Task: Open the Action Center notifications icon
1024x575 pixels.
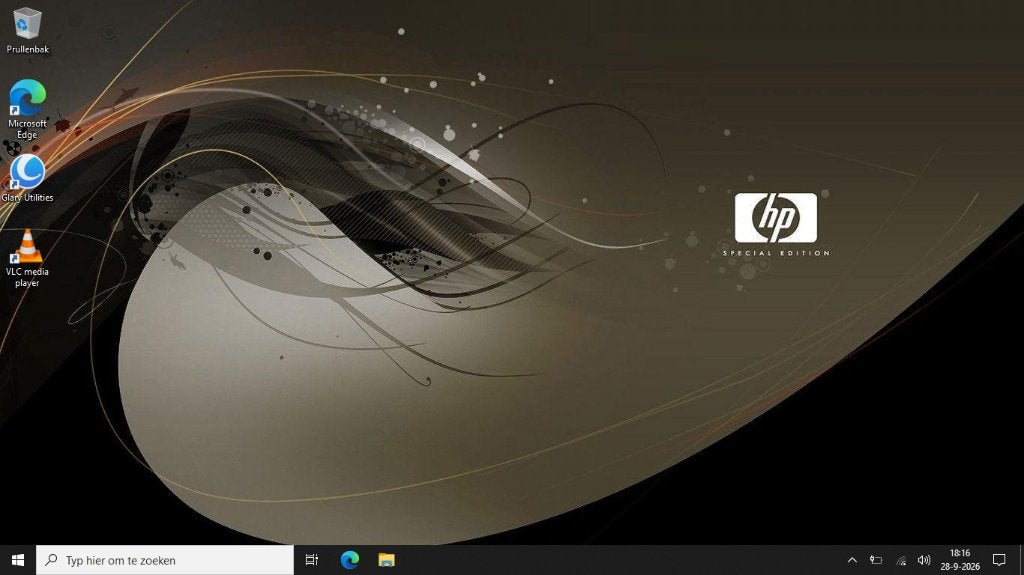Action: pyautogui.click(x=999, y=560)
